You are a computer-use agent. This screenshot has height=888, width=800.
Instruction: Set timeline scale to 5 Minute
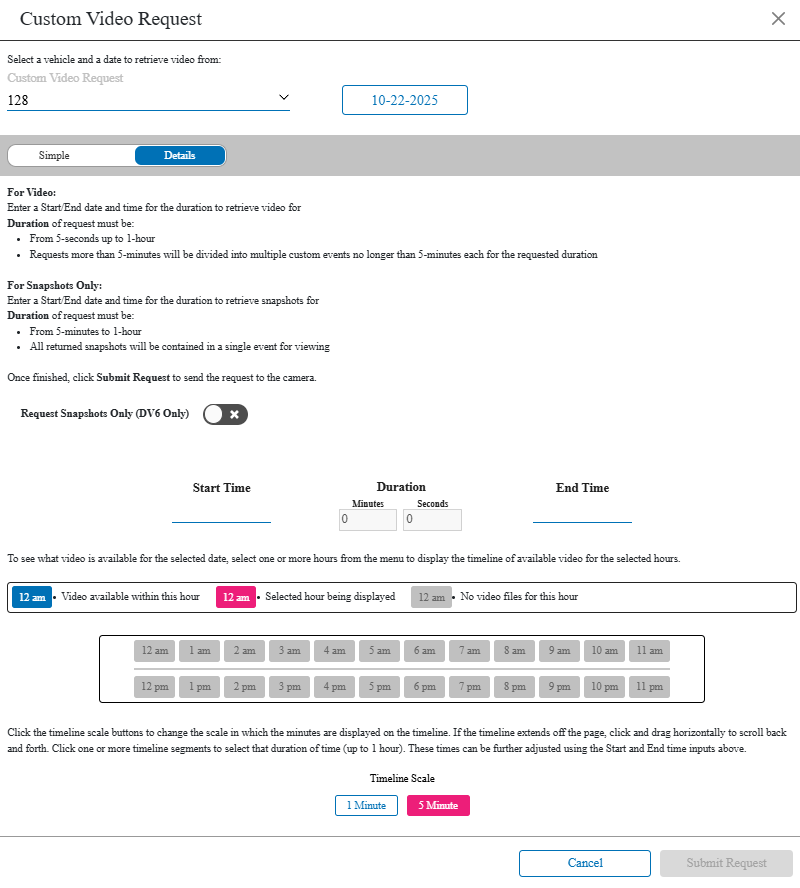438,806
